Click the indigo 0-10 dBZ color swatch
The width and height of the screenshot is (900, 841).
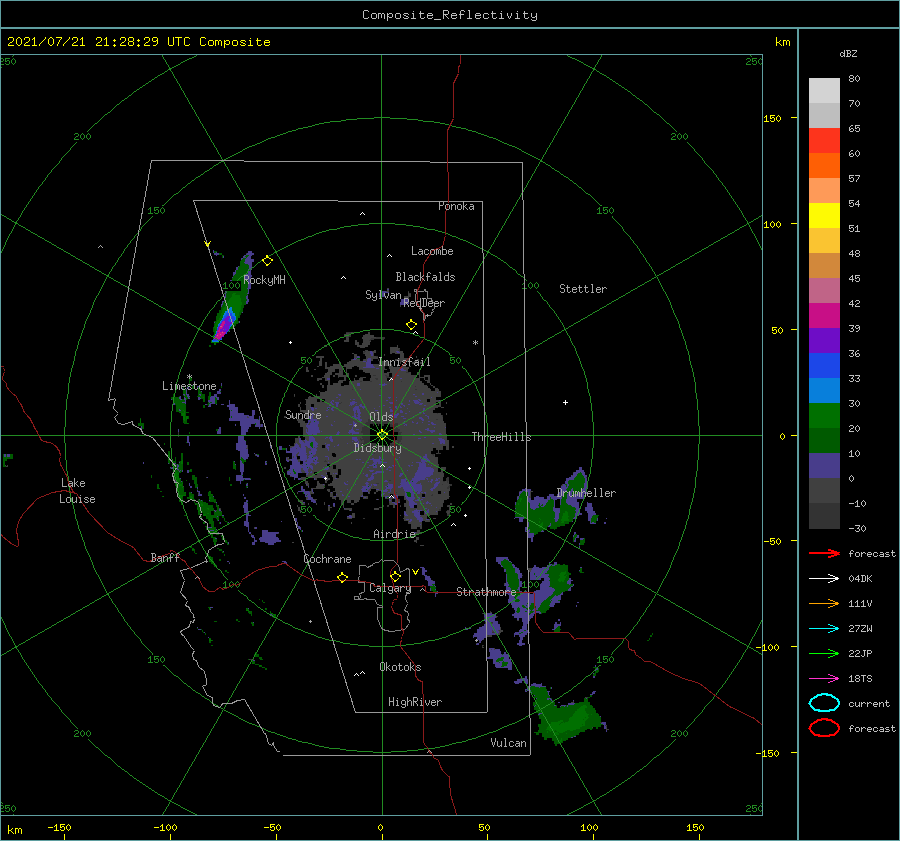[x=824, y=466]
